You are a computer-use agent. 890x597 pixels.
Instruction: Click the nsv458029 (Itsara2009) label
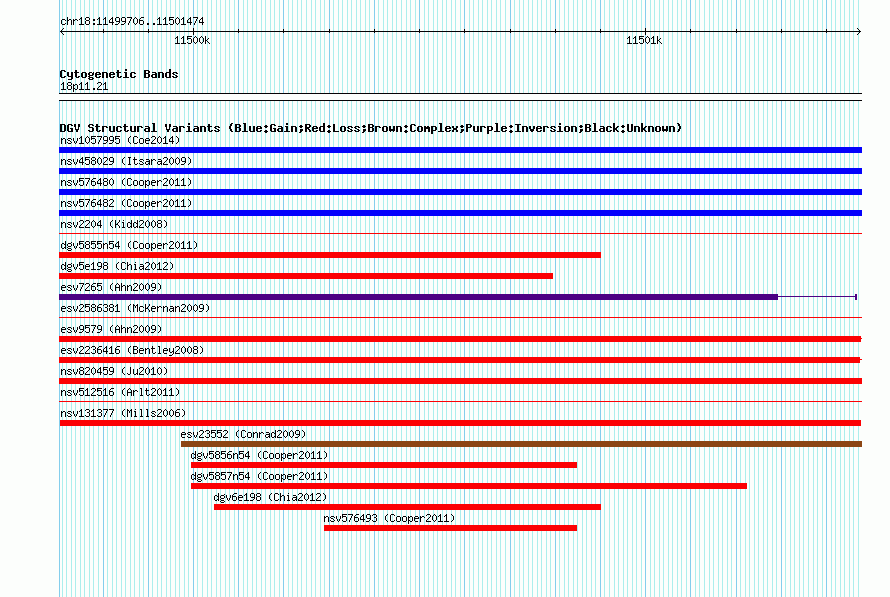126,161
